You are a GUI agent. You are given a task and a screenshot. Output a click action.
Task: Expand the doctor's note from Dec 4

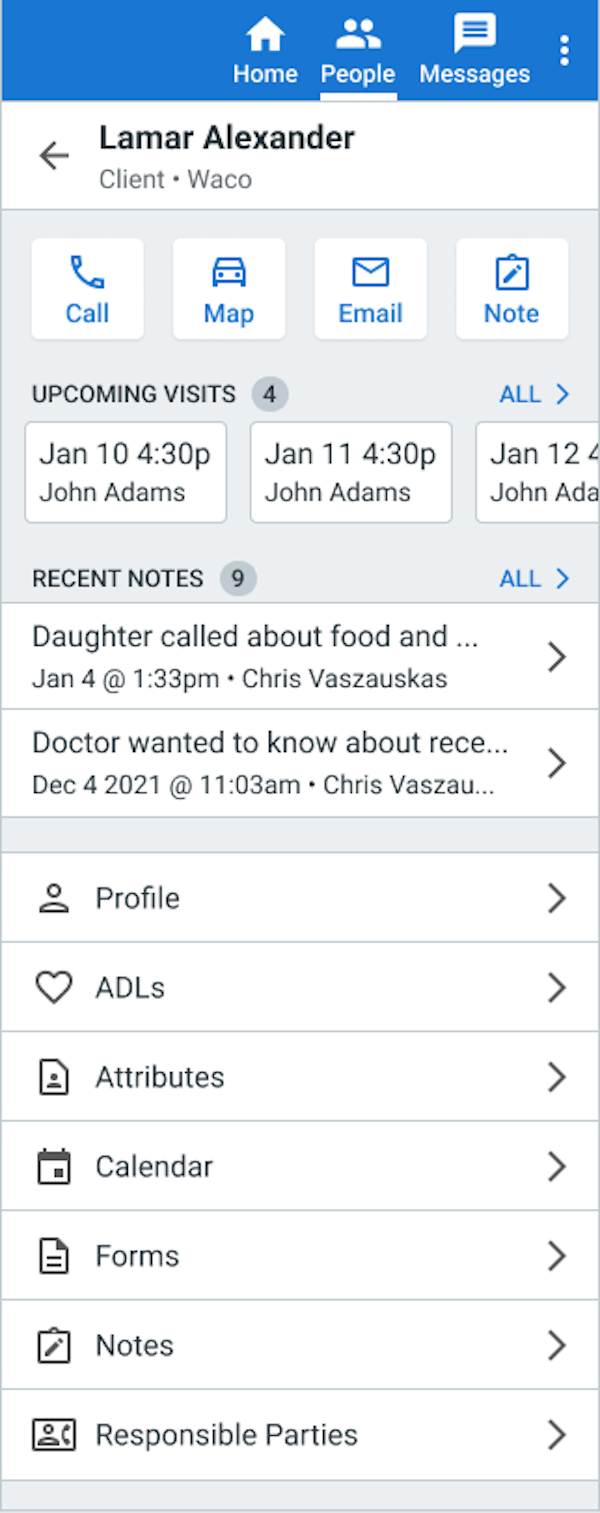[557, 762]
